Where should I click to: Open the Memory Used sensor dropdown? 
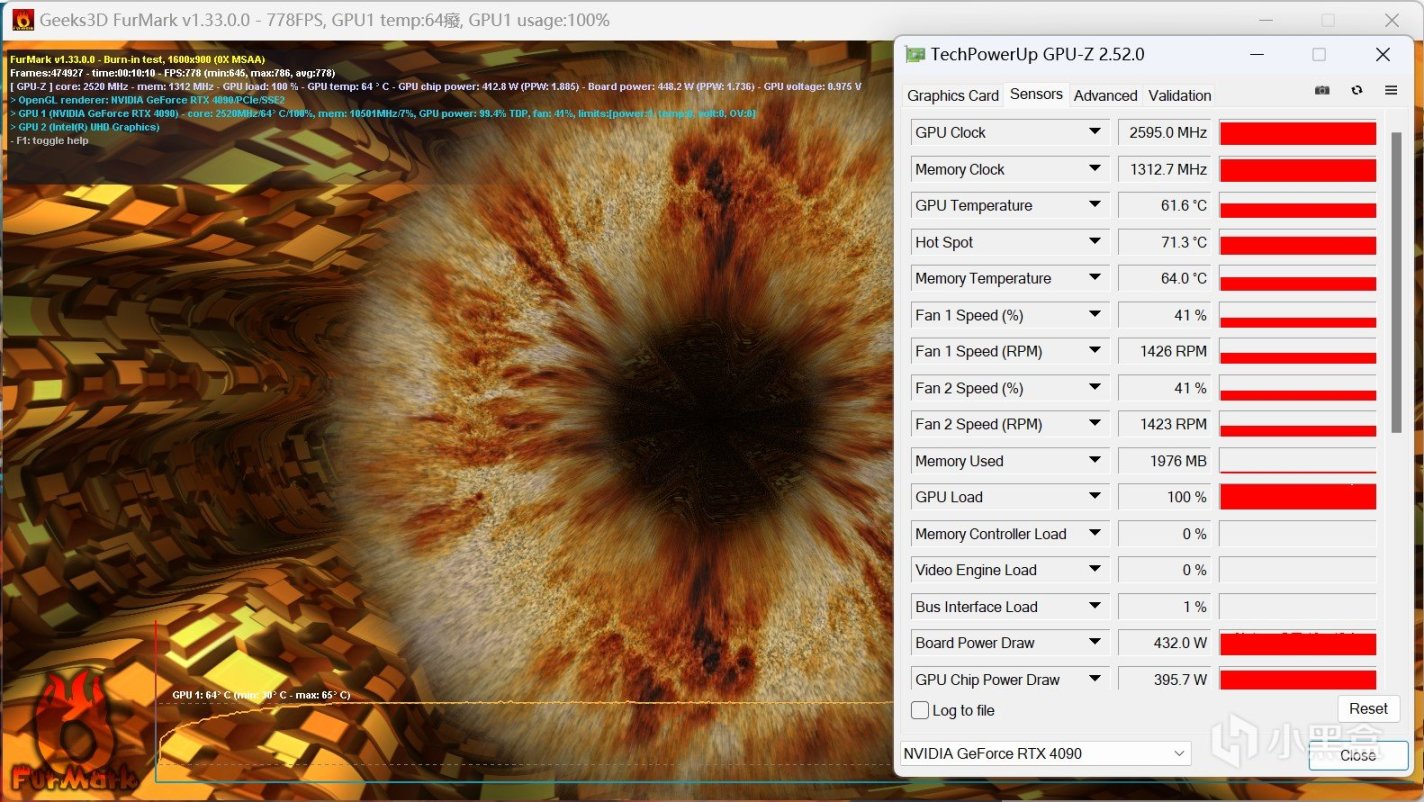click(1095, 461)
